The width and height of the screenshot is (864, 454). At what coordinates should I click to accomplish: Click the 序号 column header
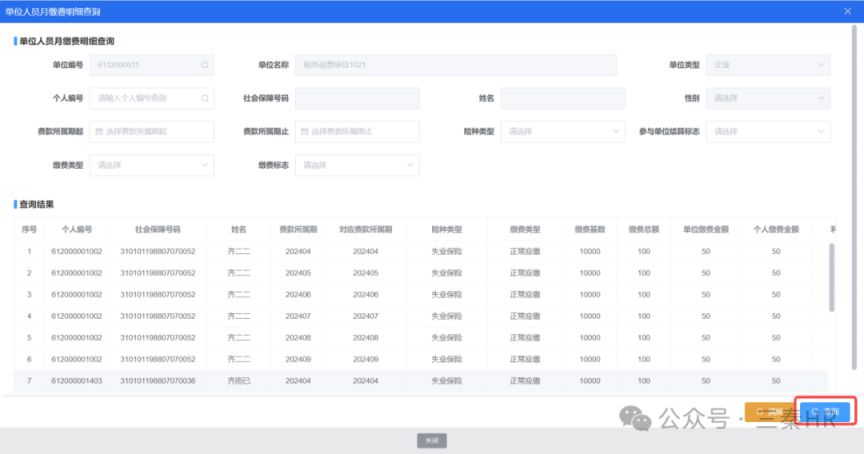pos(29,229)
